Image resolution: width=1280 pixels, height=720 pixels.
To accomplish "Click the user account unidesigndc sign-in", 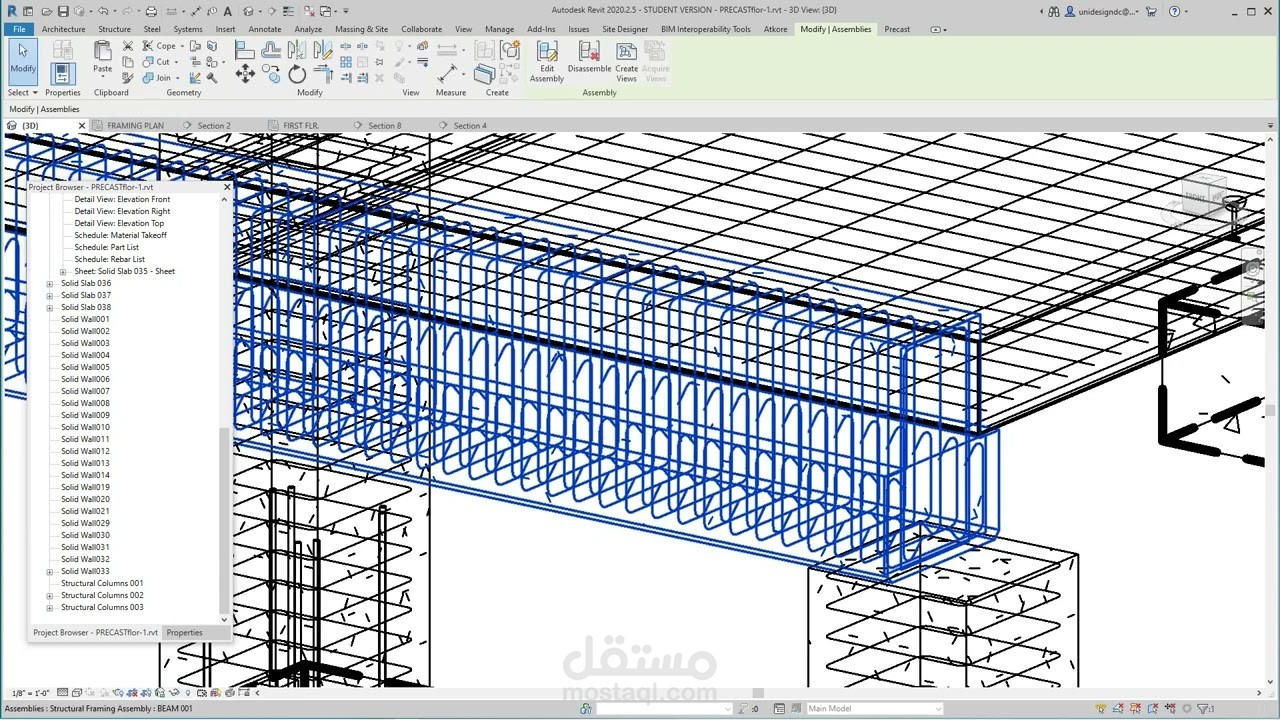I will pyautogui.click(x=1101, y=12).
